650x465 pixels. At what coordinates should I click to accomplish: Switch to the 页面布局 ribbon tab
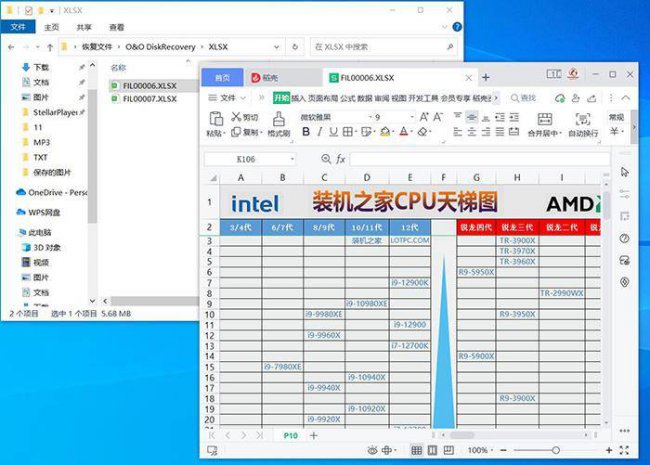[323, 98]
